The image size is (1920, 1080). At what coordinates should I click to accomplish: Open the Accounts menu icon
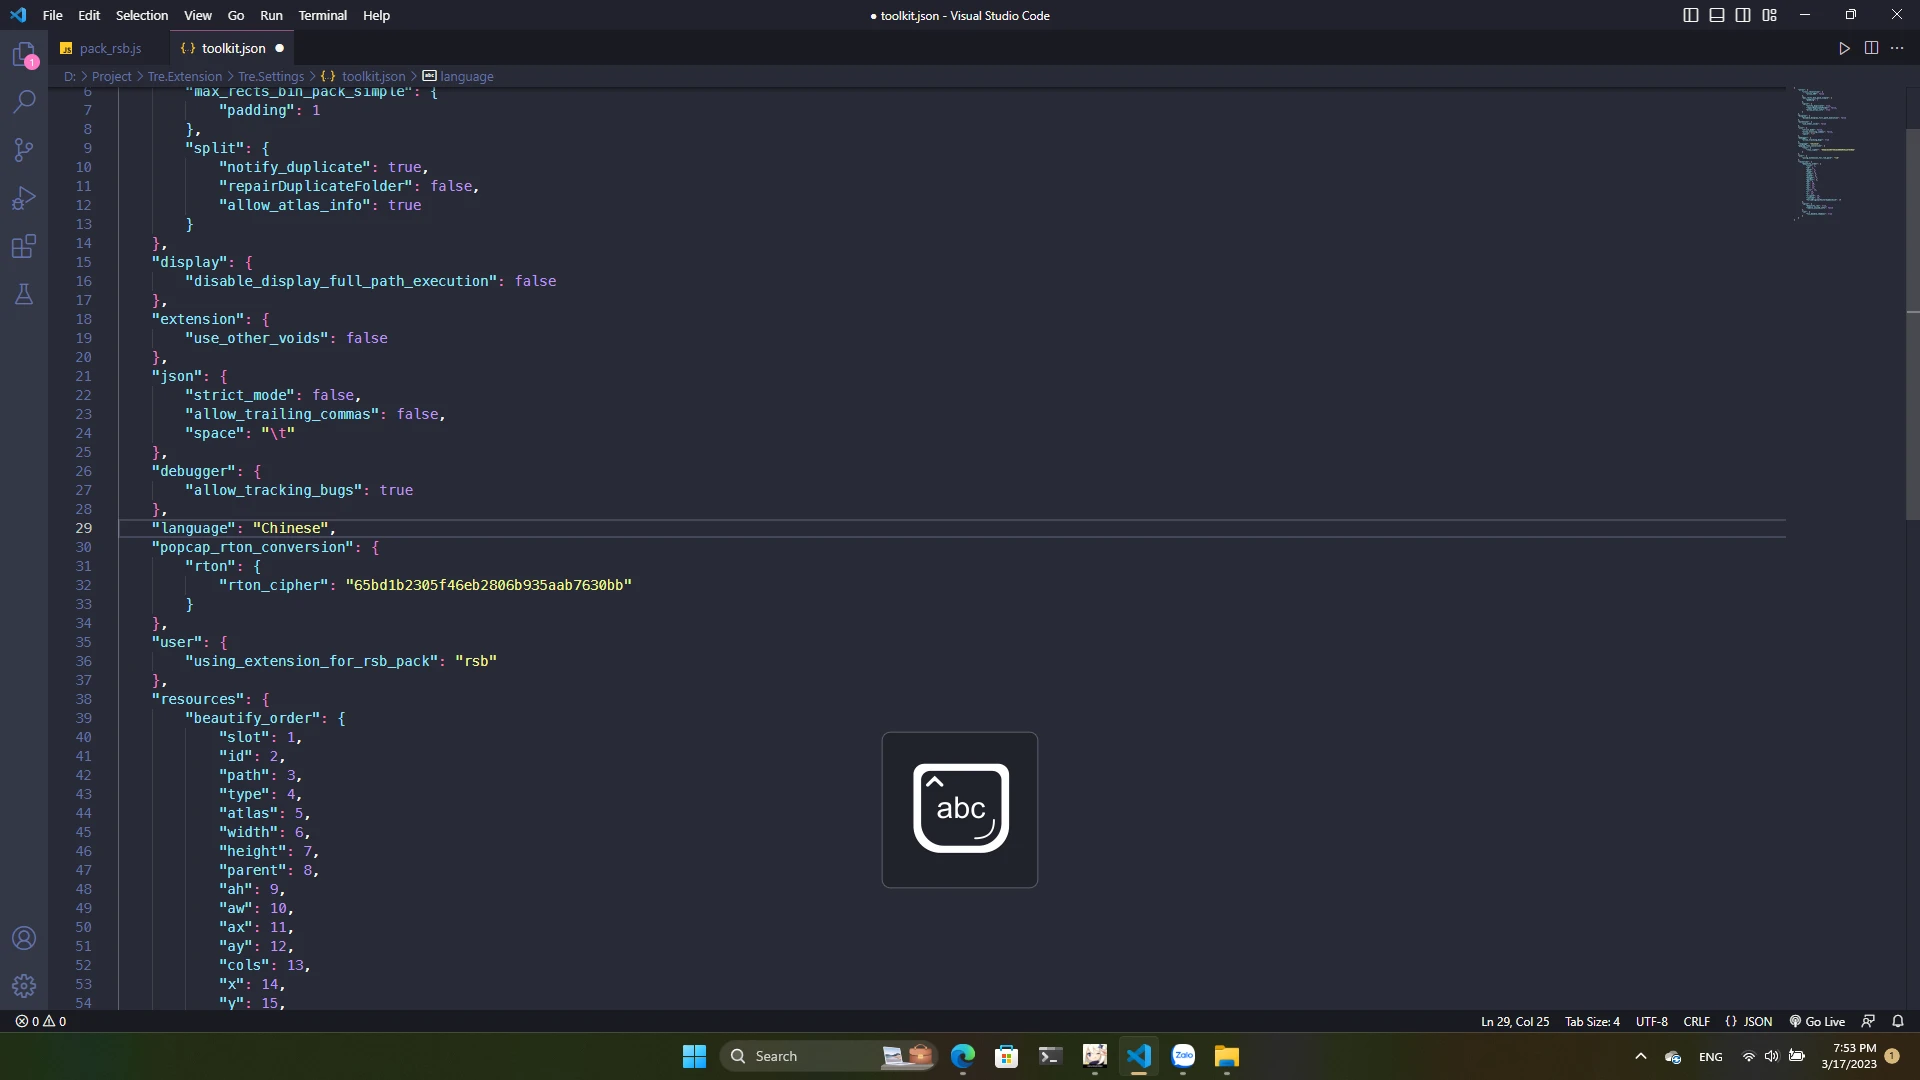click(x=24, y=938)
